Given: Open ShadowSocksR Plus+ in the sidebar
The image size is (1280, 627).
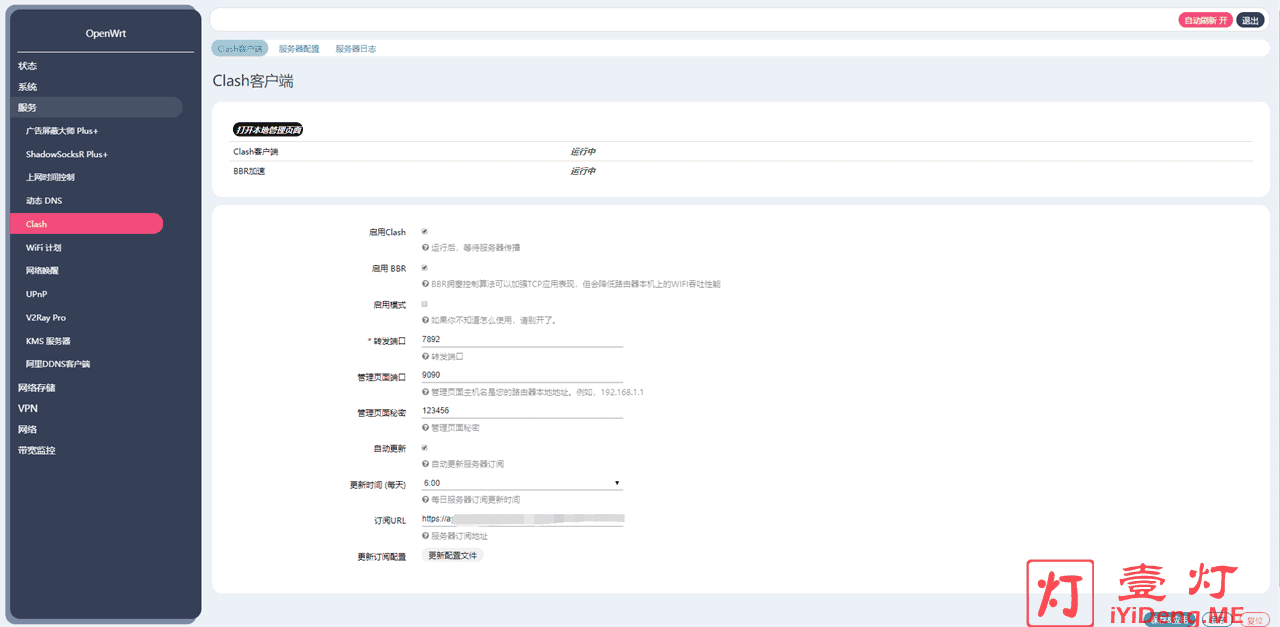Looking at the screenshot, I should point(67,154).
